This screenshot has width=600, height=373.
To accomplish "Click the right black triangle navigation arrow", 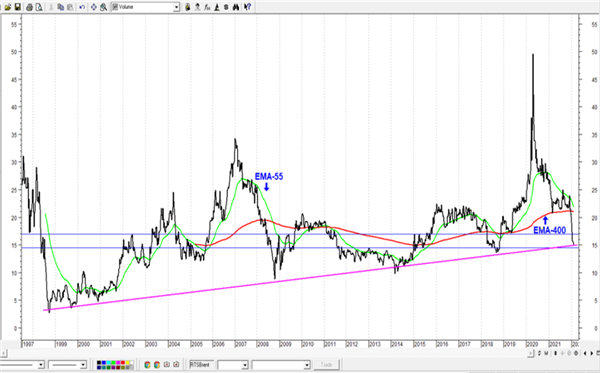I will click(x=592, y=353).
